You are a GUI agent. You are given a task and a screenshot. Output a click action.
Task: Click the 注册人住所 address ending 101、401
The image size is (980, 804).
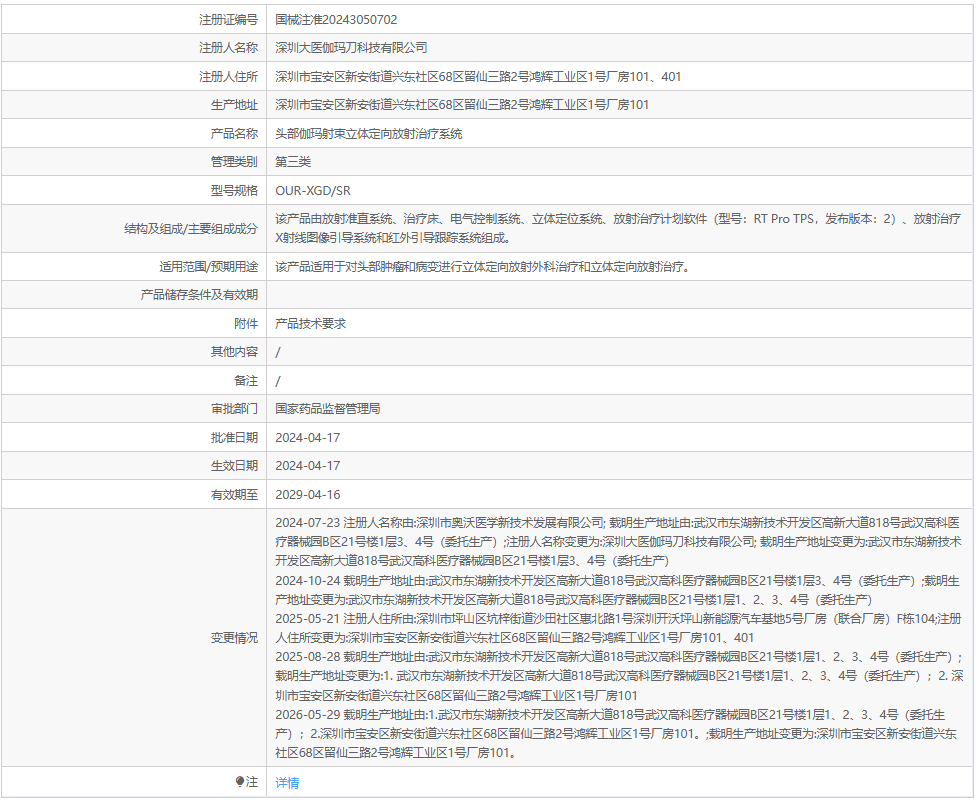pos(478,76)
